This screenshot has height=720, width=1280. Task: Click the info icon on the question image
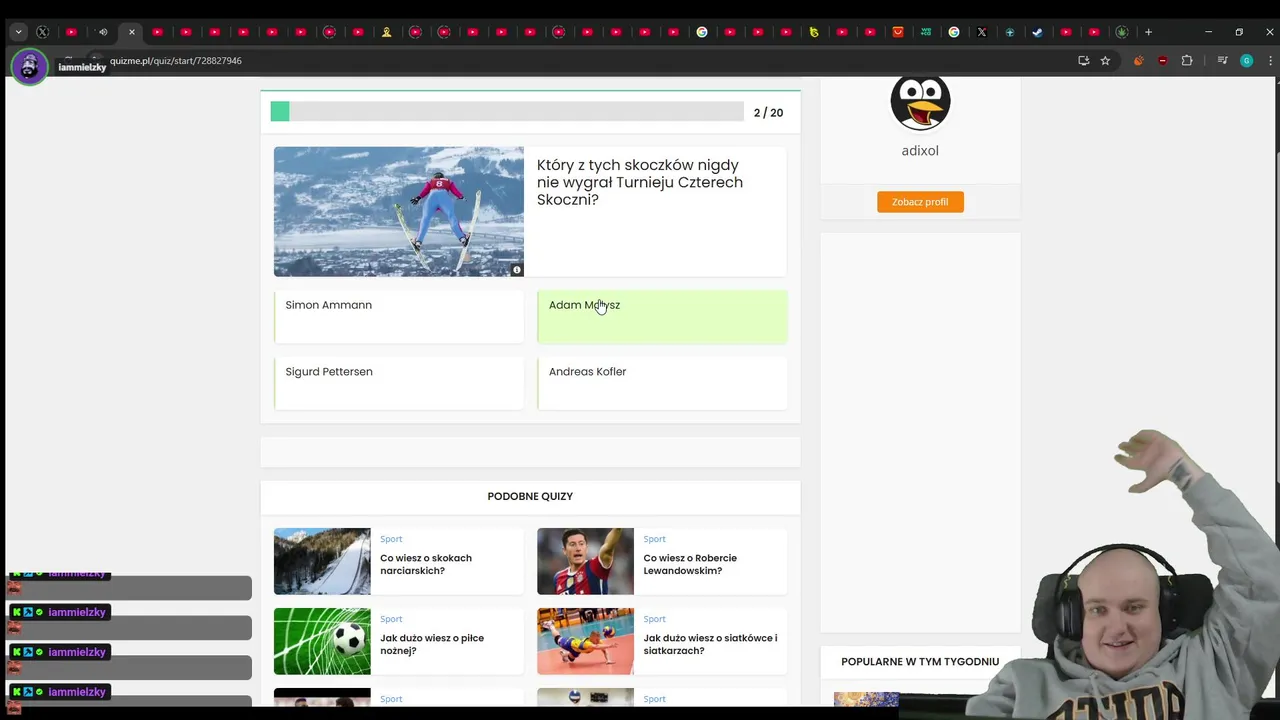517,270
